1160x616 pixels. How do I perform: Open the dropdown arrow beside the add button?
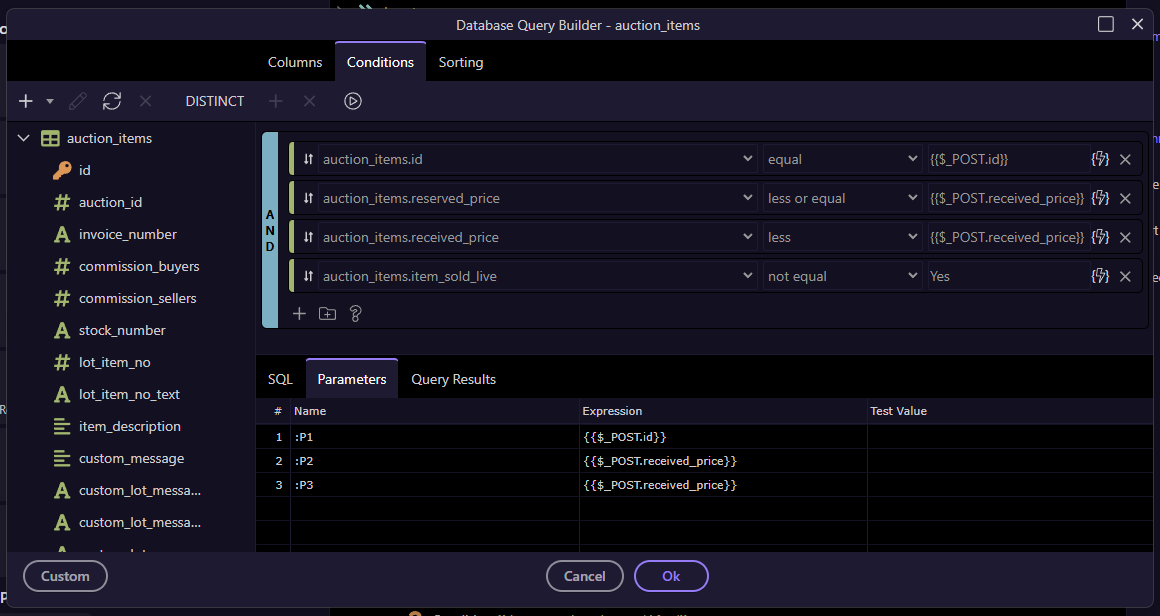[x=50, y=101]
